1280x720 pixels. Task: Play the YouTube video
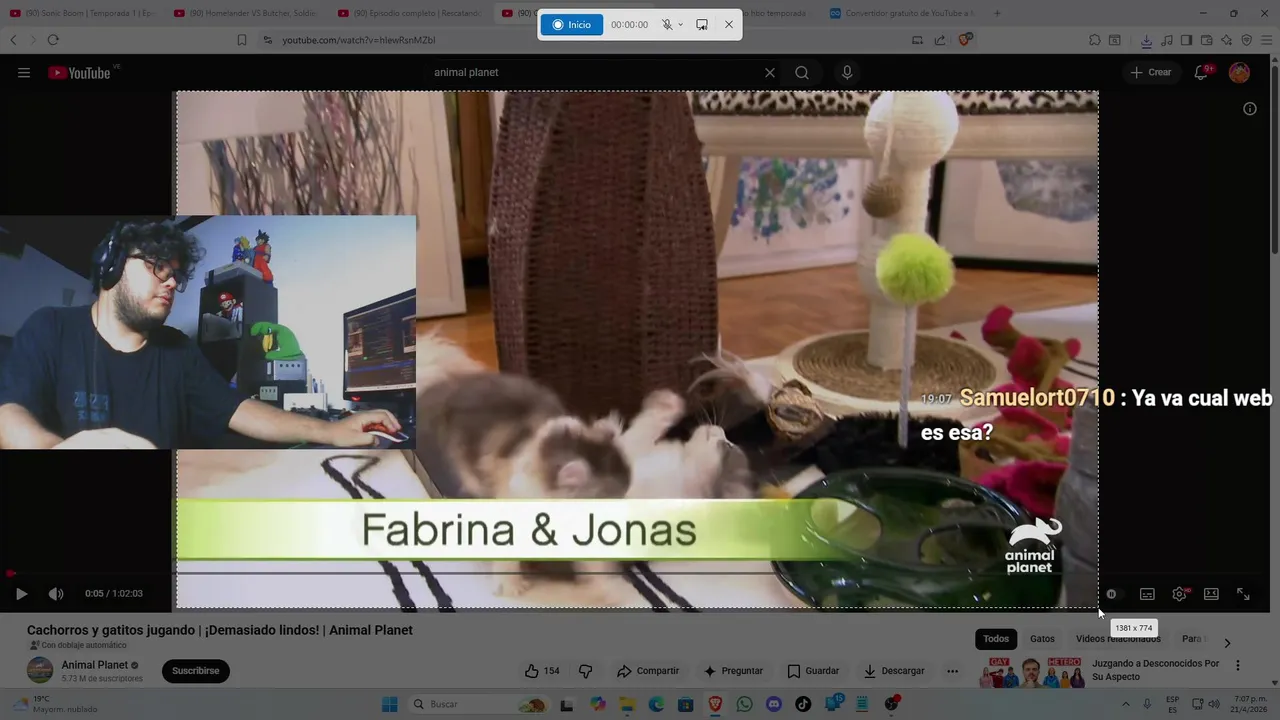(x=21, y=594)
